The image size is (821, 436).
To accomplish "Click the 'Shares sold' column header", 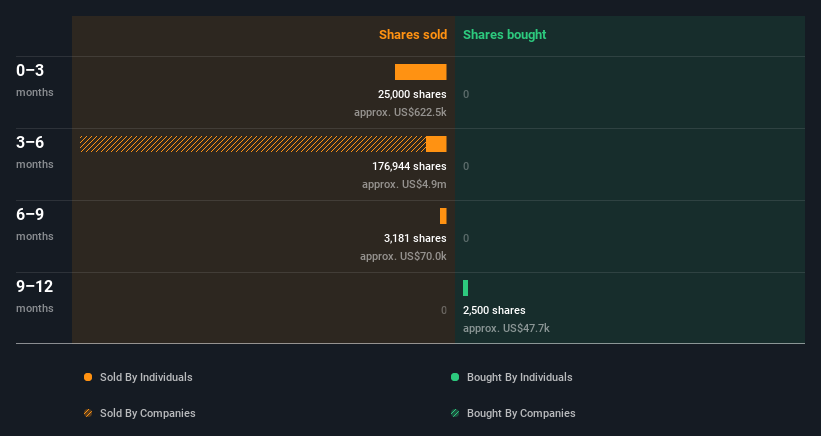I will (413, 35).
